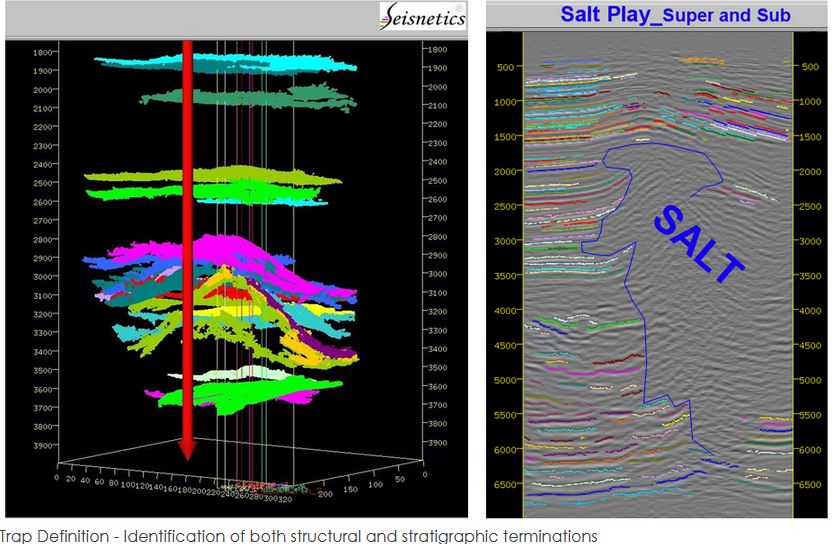This screenshot has width=833, height=544.
Task: Click the 6500 depth label on the salt section's left axis
Action: point(507,485)
